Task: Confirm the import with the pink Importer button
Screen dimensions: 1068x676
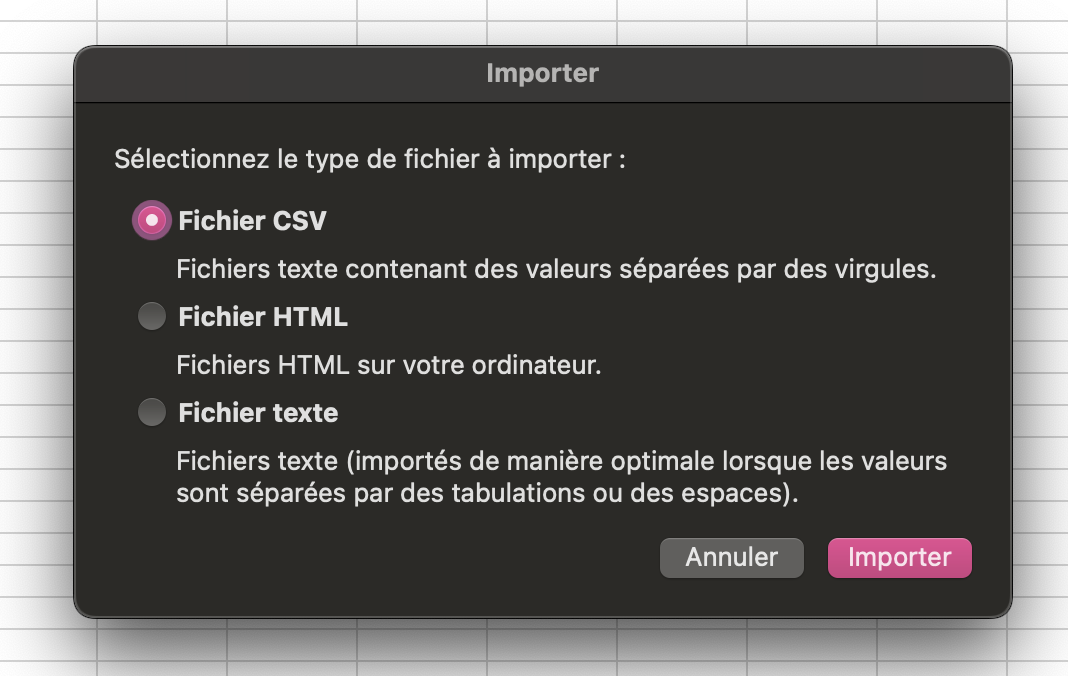Action: click(x=898, y=557)
